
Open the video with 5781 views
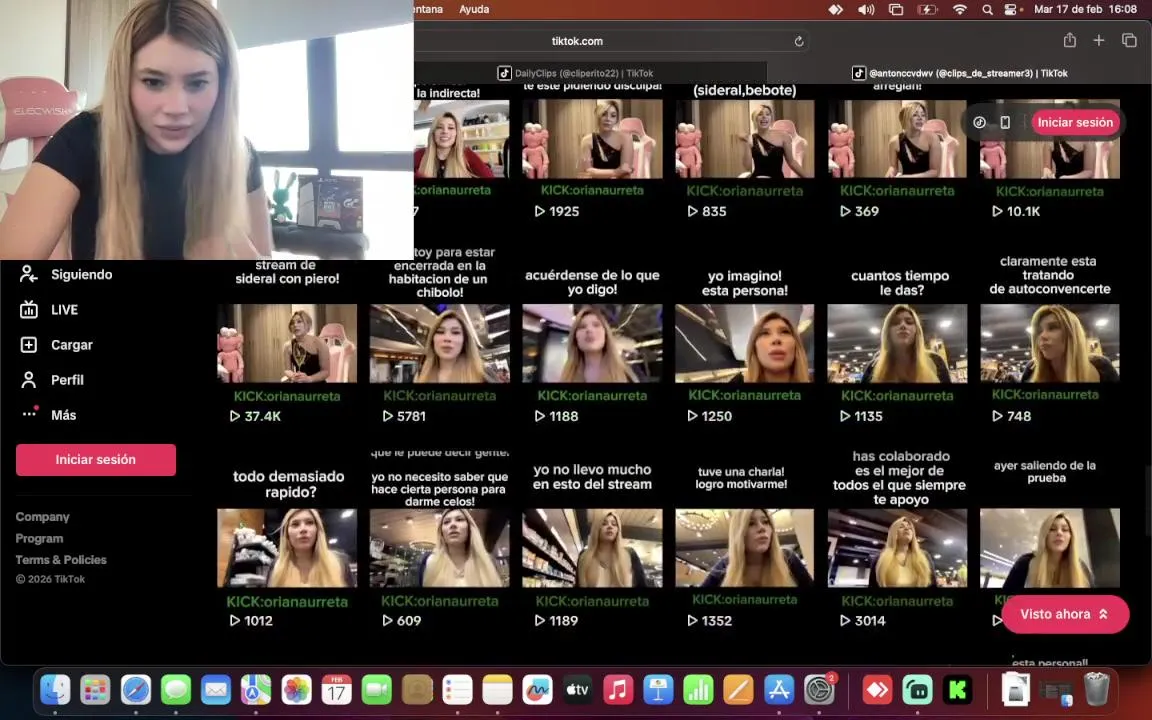tap(439, 343)
